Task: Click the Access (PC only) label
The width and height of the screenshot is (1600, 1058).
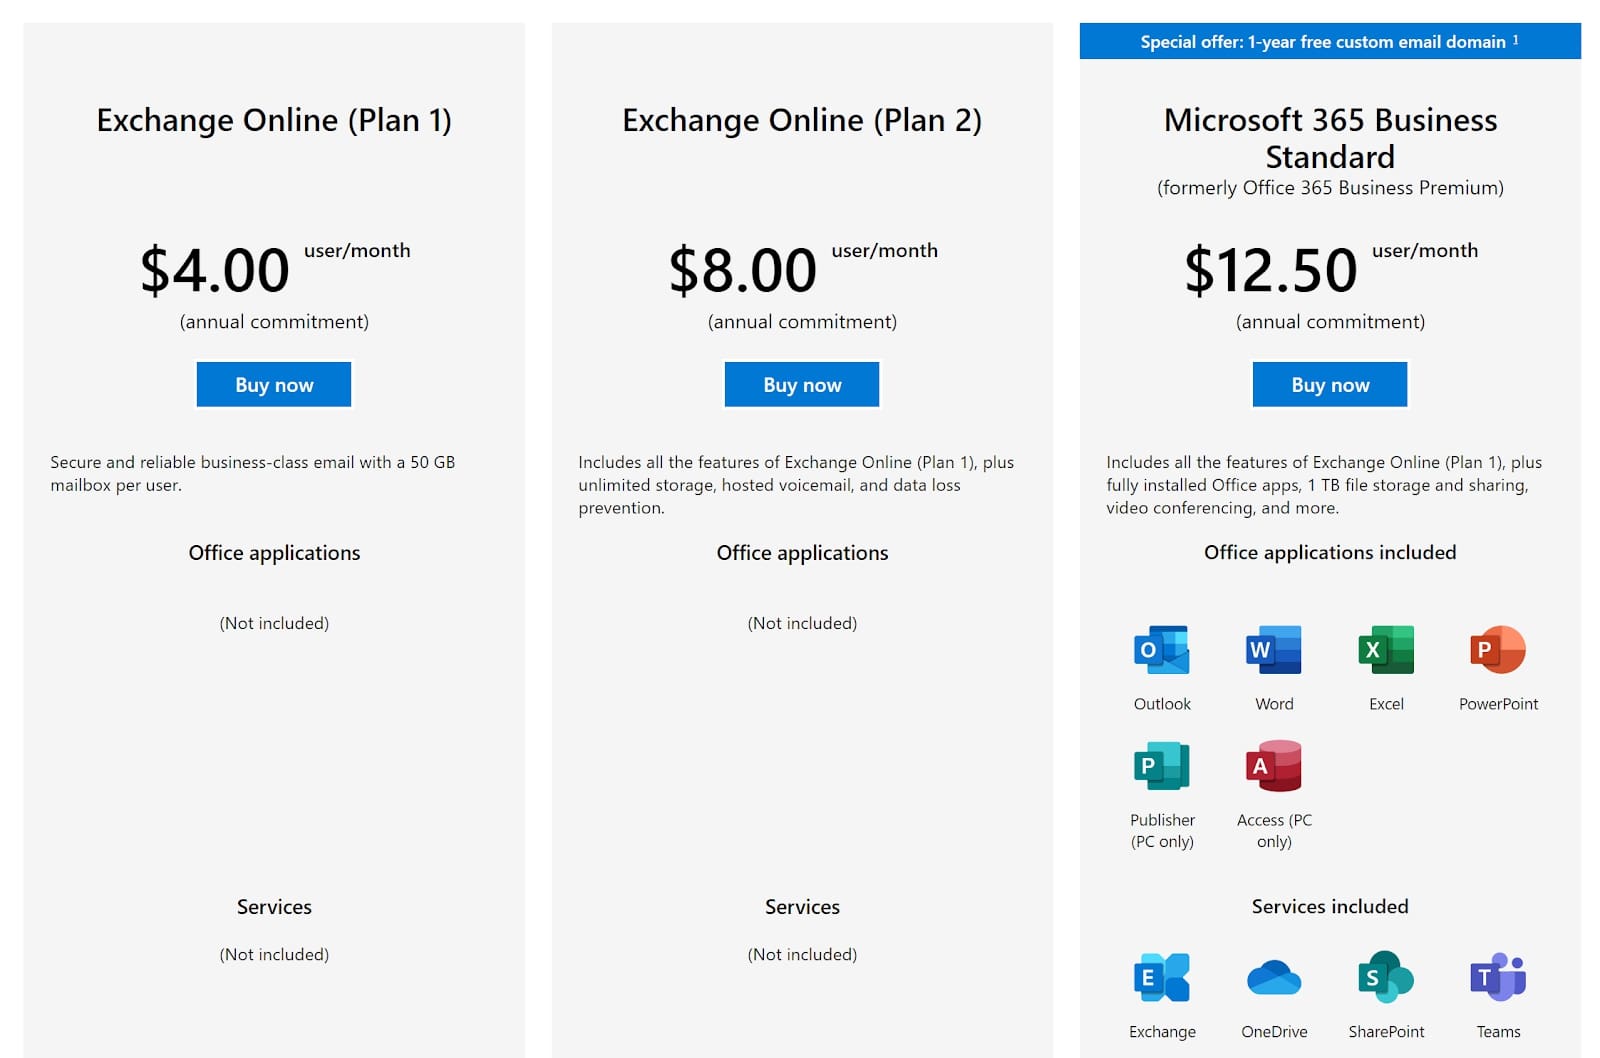Action: (1274, 831)
